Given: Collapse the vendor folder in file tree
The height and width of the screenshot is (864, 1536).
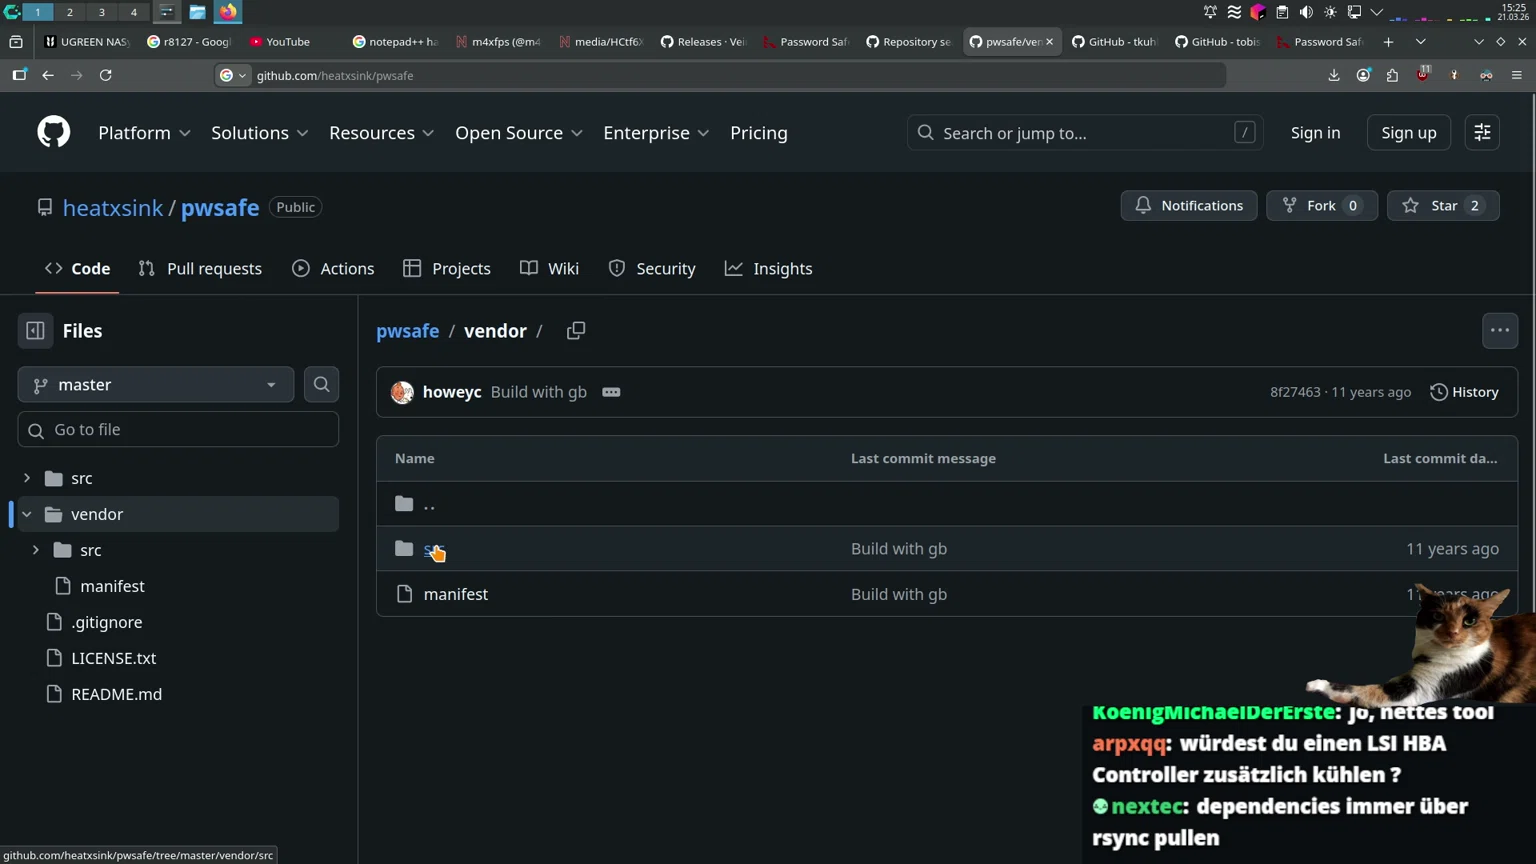Looking at the screenshot, I should (x=26, y=514).
